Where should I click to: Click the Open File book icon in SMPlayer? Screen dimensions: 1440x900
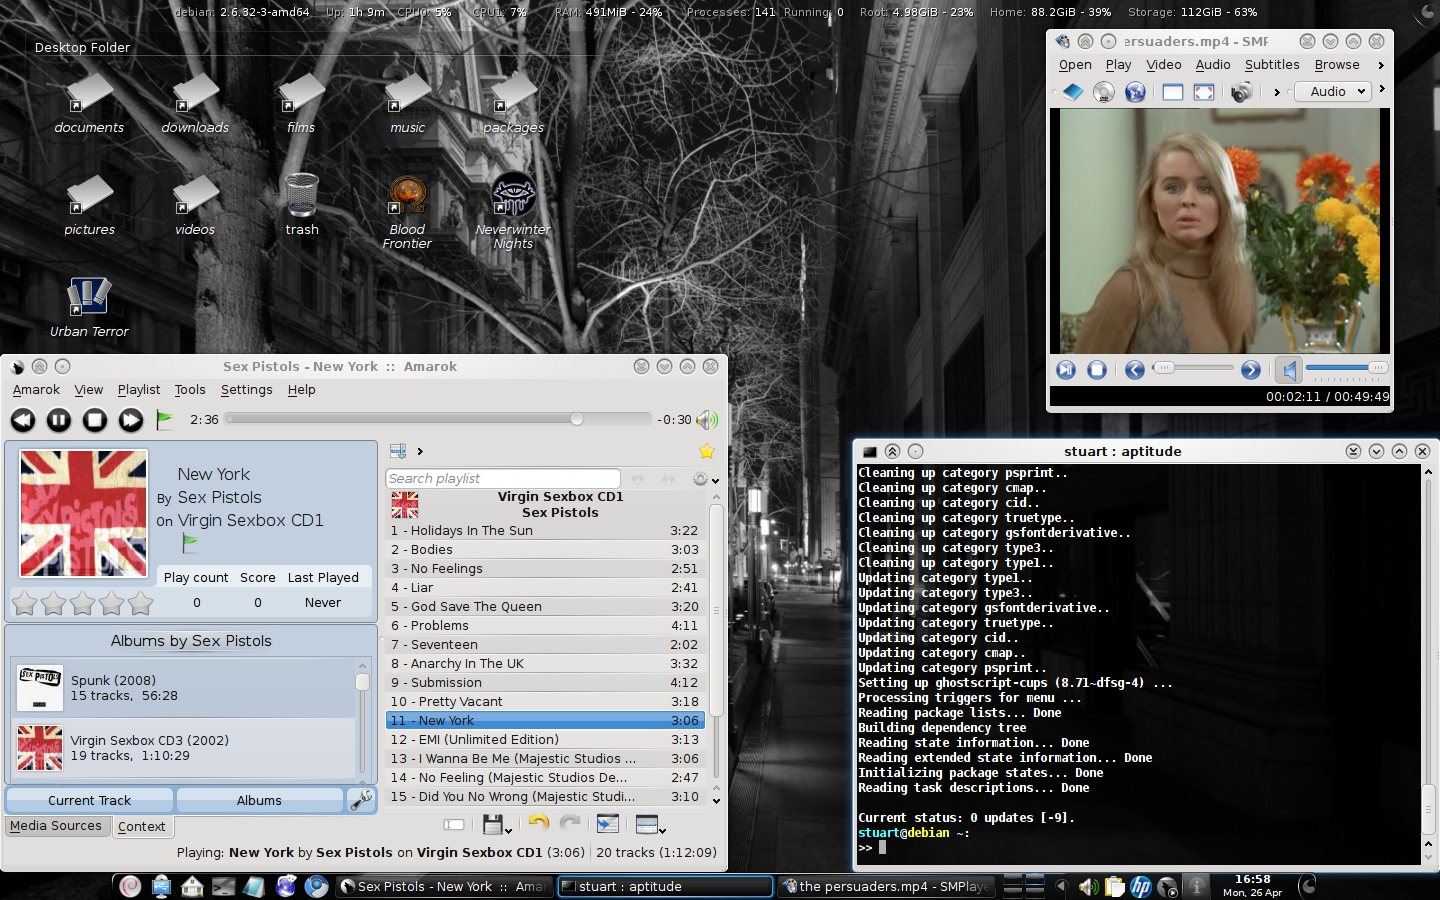(1072, 92)
